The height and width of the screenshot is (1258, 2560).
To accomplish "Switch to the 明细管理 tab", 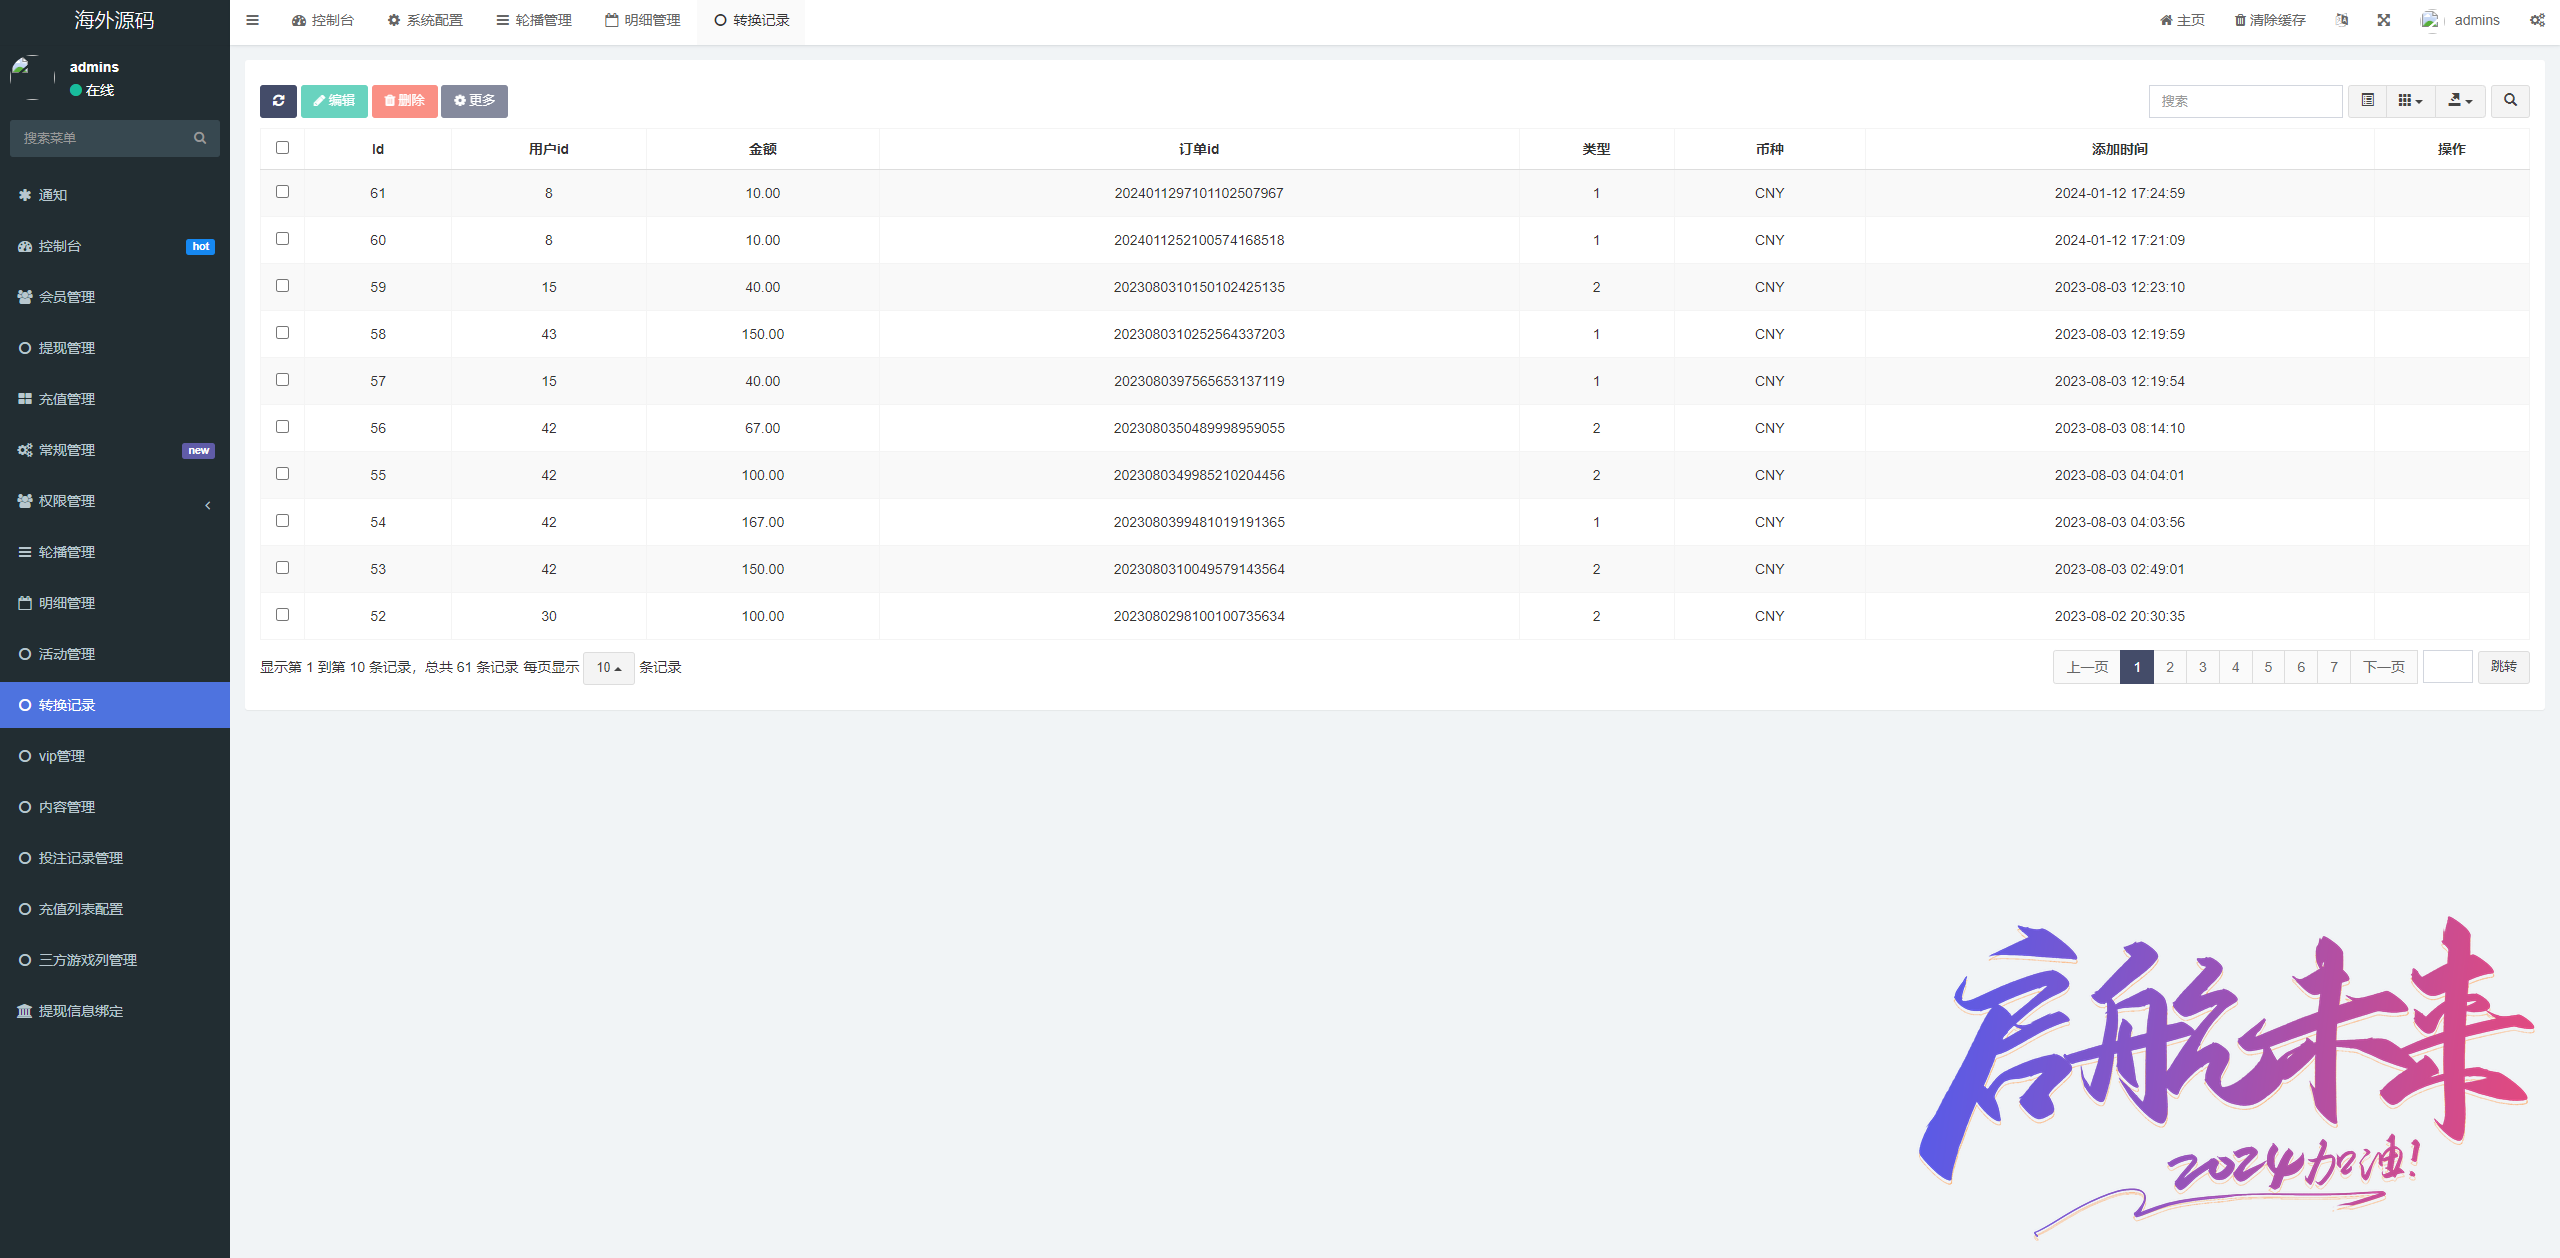I will [x=643, y=20].
